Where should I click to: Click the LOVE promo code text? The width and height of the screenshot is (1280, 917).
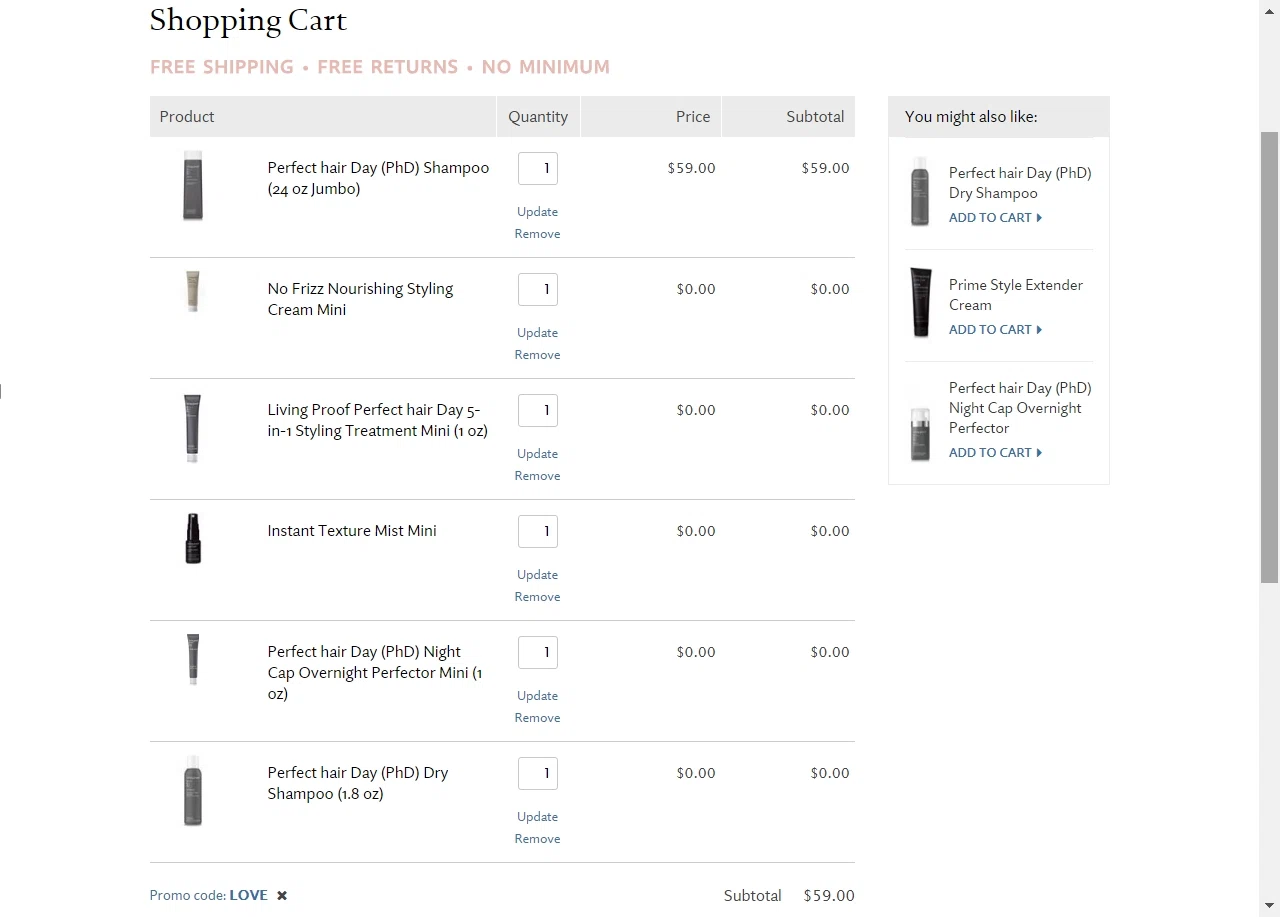point(249,895)
